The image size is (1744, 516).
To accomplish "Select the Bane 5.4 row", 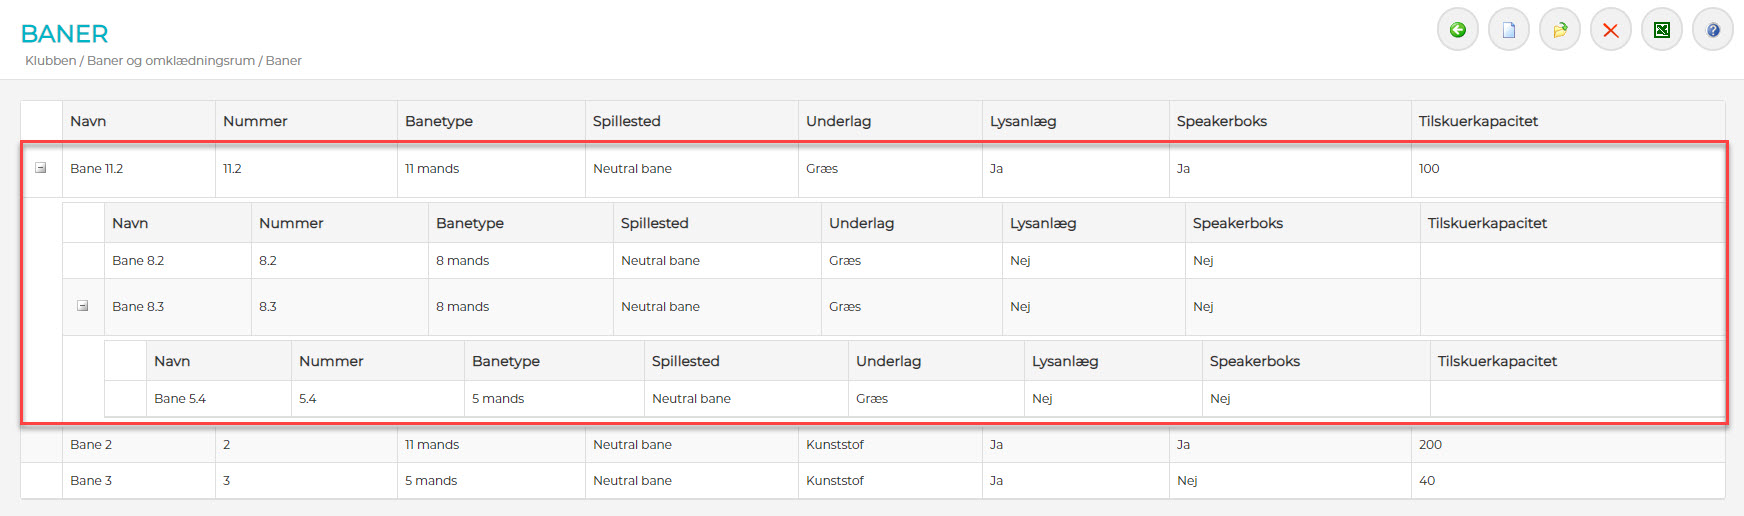I will click(x=180, y=399).
